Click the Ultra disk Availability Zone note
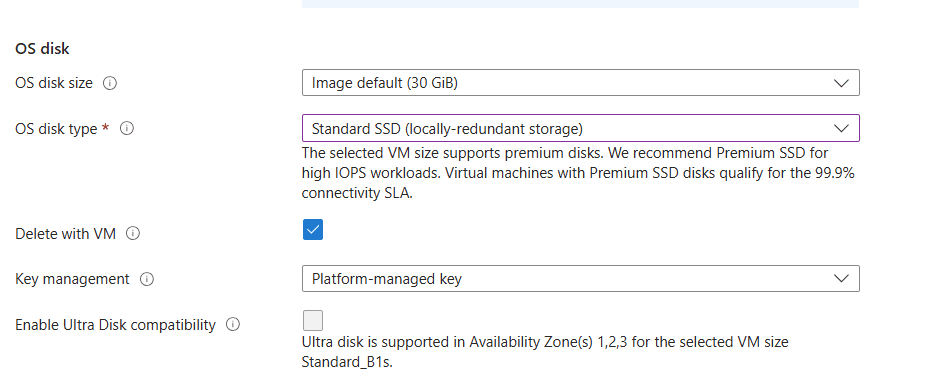 [x=545, y=352]
